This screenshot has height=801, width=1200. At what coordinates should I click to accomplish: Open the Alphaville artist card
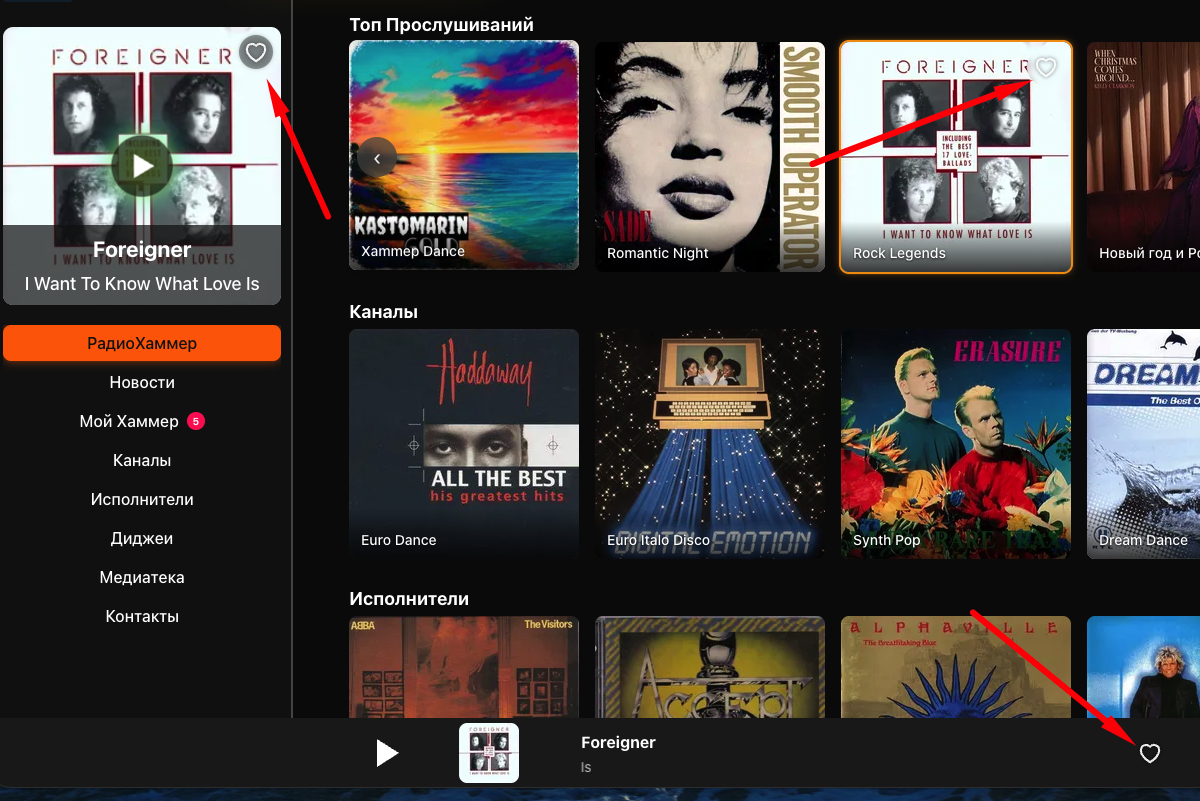click(x=956, y=667)
